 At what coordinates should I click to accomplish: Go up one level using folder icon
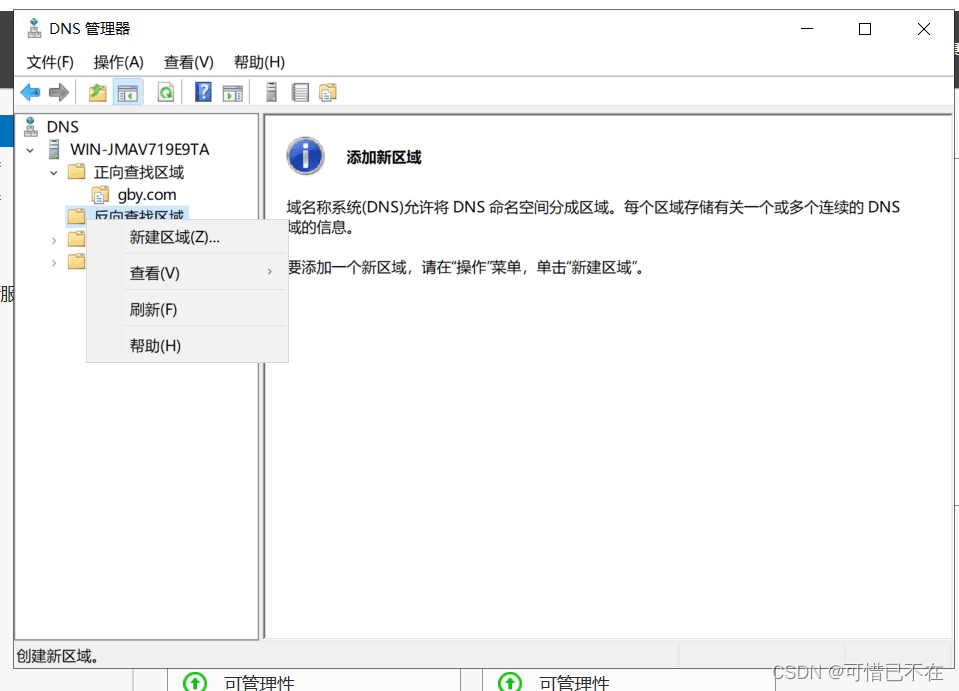point(98,93)
